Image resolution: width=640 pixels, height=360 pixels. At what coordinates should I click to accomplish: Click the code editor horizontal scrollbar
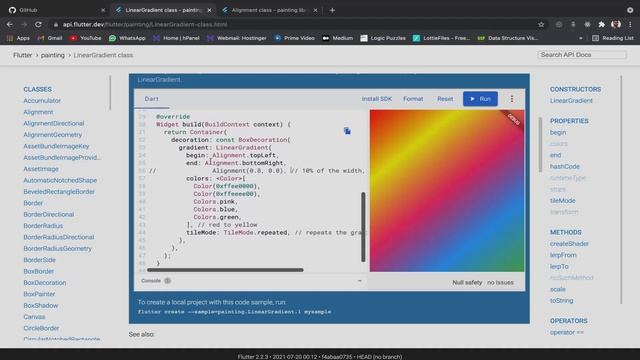tap(225, 270)
